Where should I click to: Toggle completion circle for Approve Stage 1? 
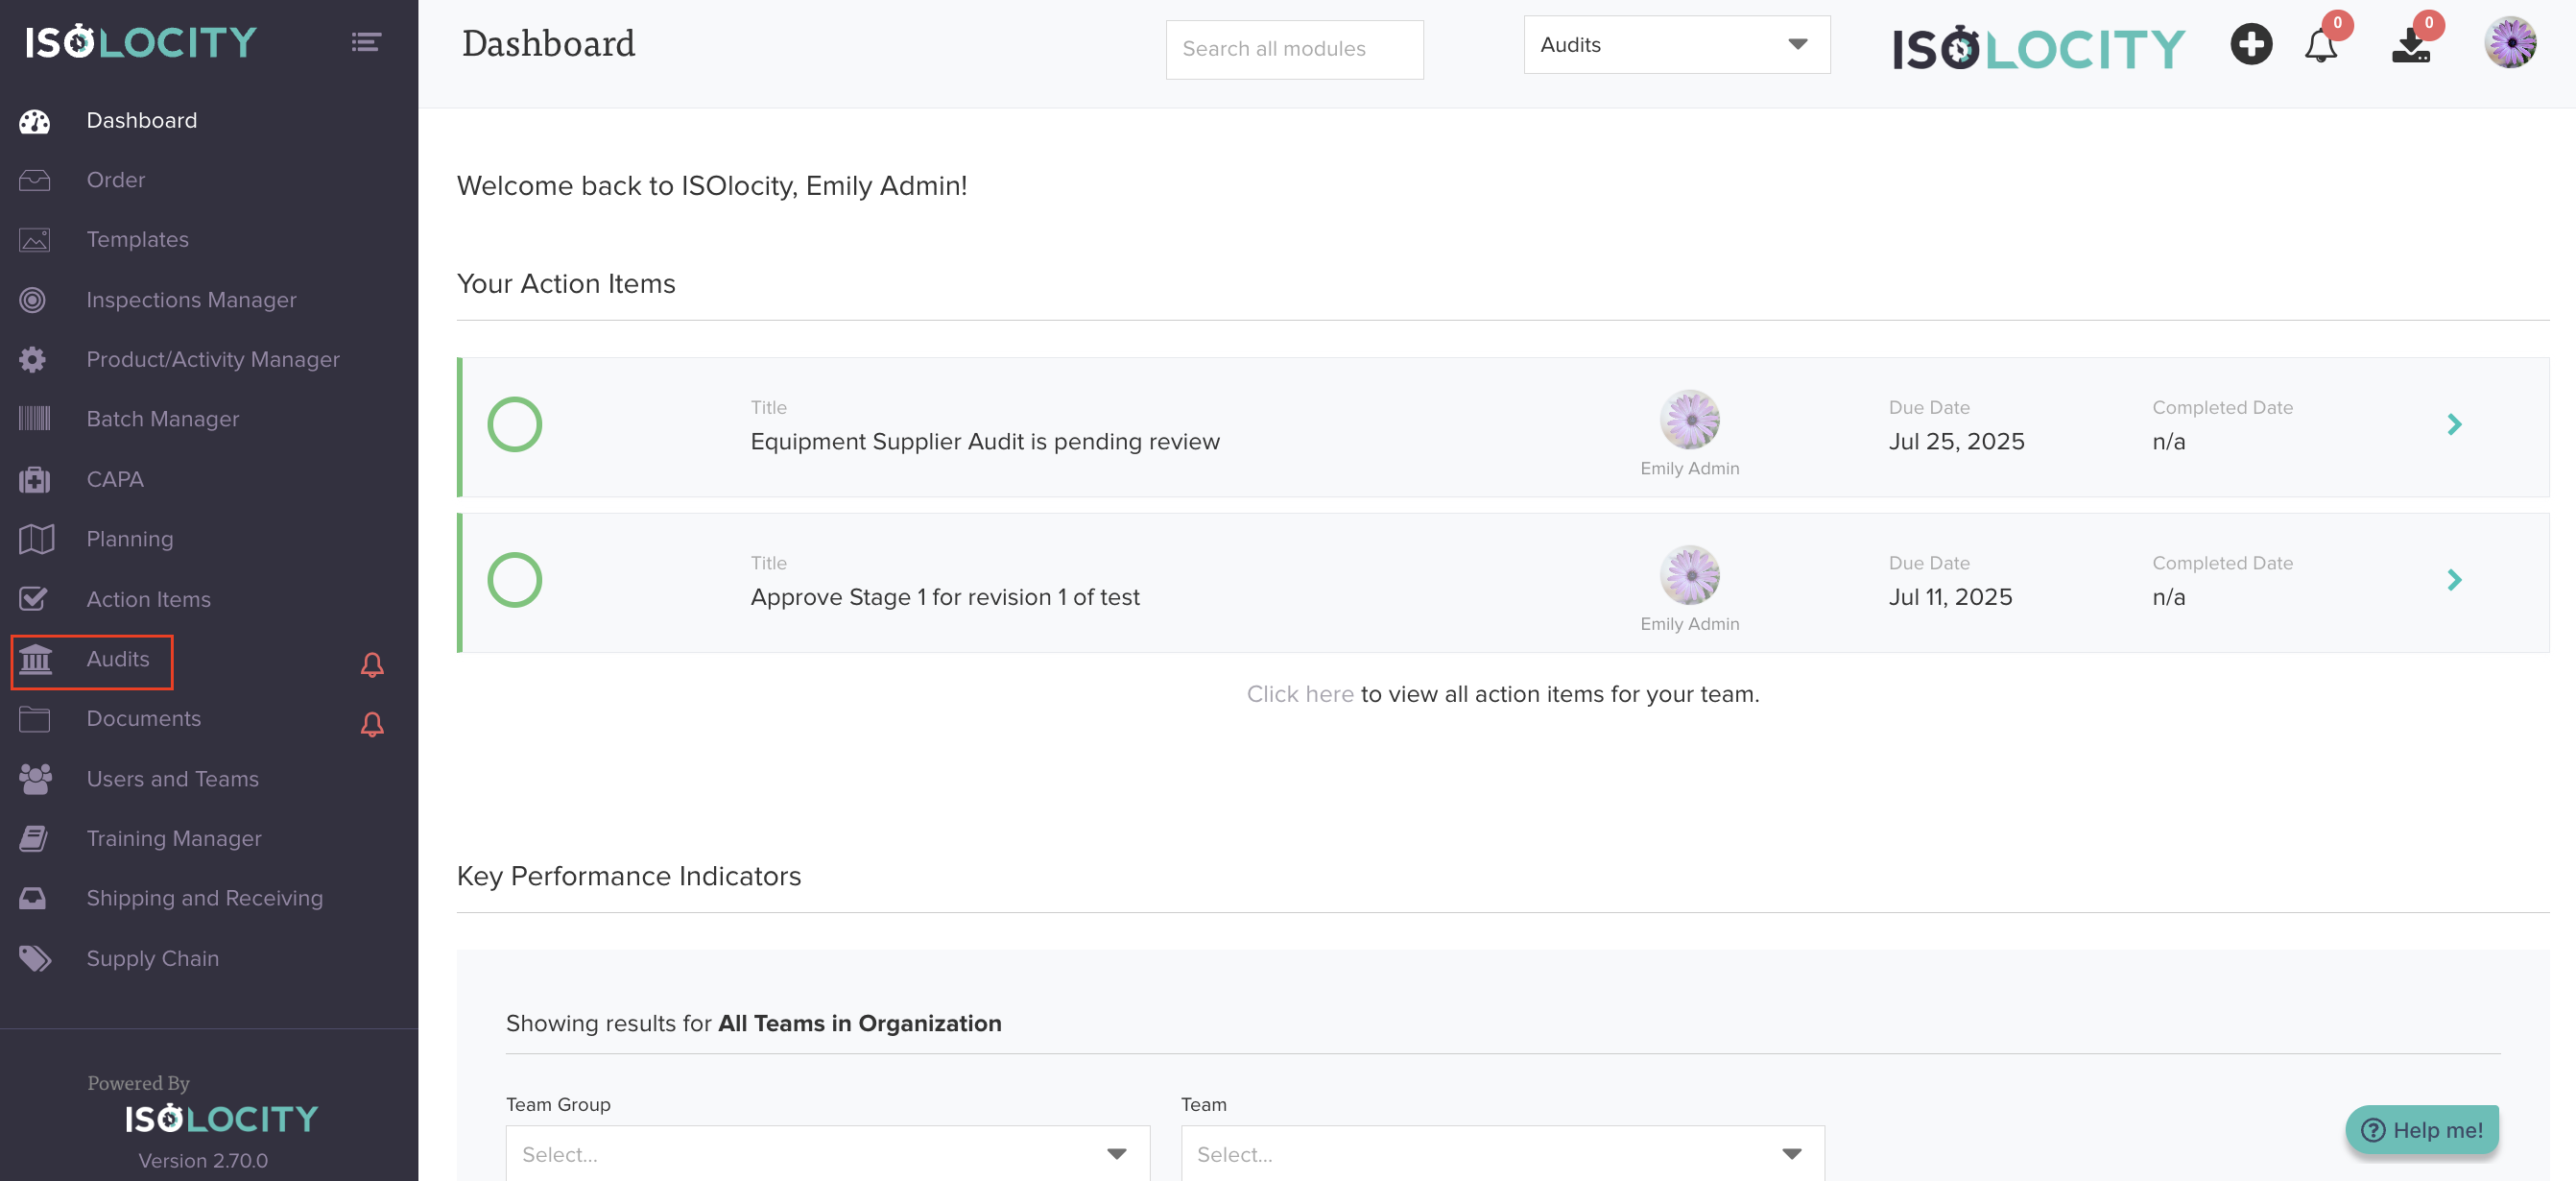pos(514,580)
